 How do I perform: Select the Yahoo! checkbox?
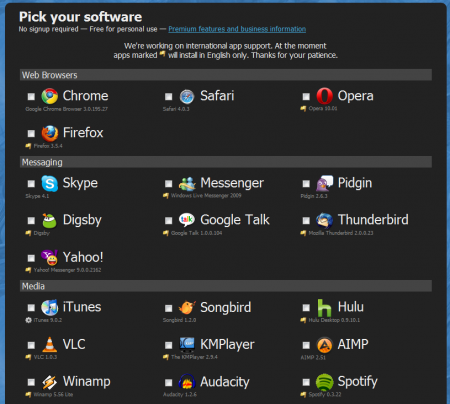[31, 258]
